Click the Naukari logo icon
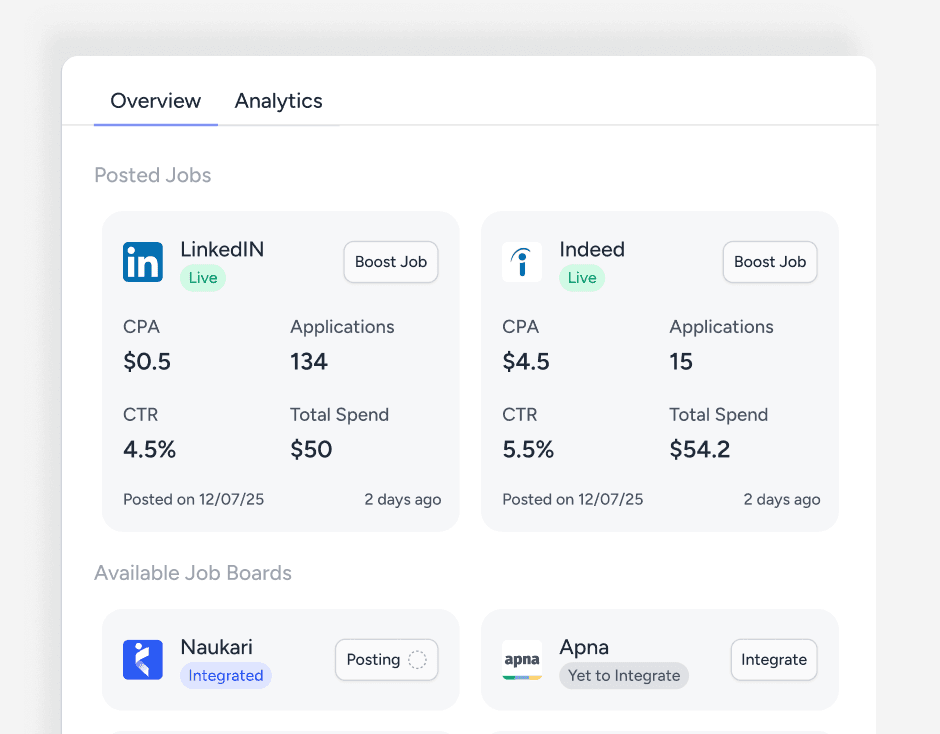The width and height of the screenshot is (940, 734). [x=143, y=660]
